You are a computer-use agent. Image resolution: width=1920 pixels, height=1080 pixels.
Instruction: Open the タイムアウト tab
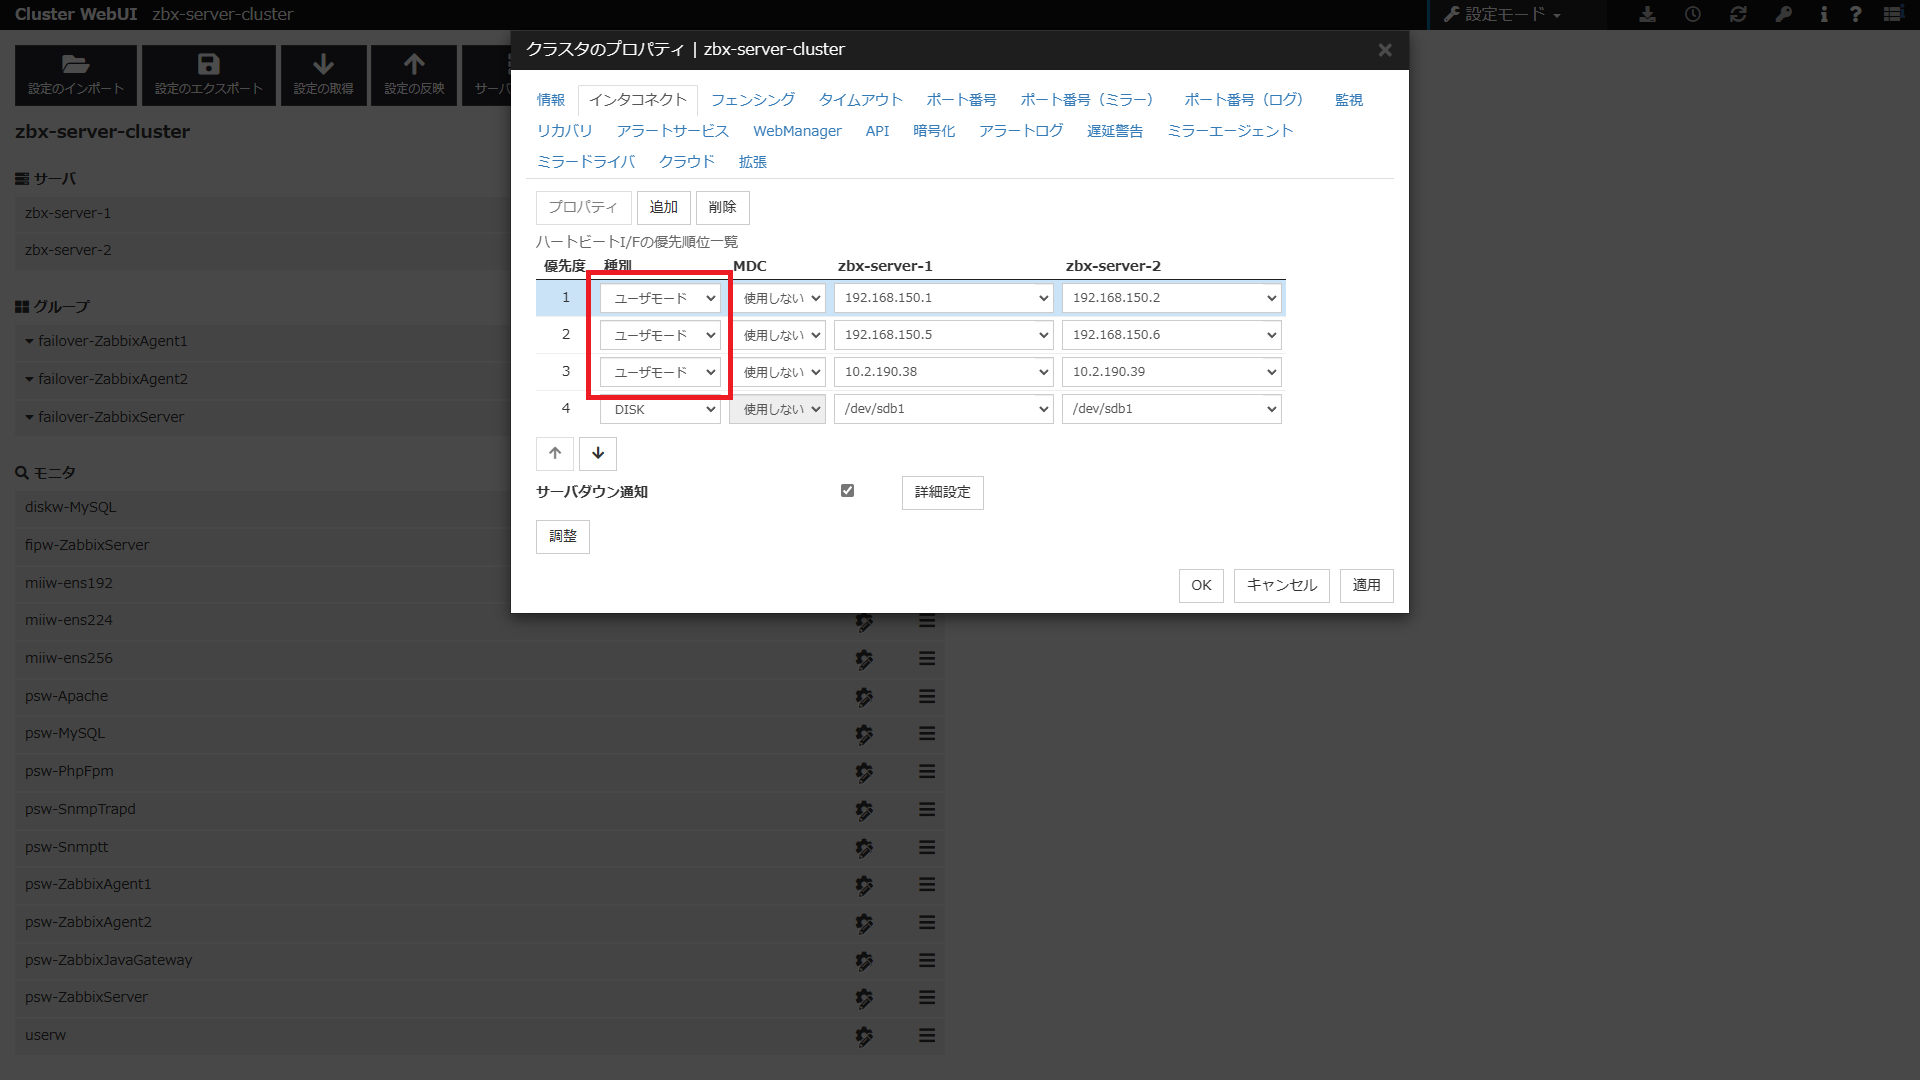tap(860, 100)
